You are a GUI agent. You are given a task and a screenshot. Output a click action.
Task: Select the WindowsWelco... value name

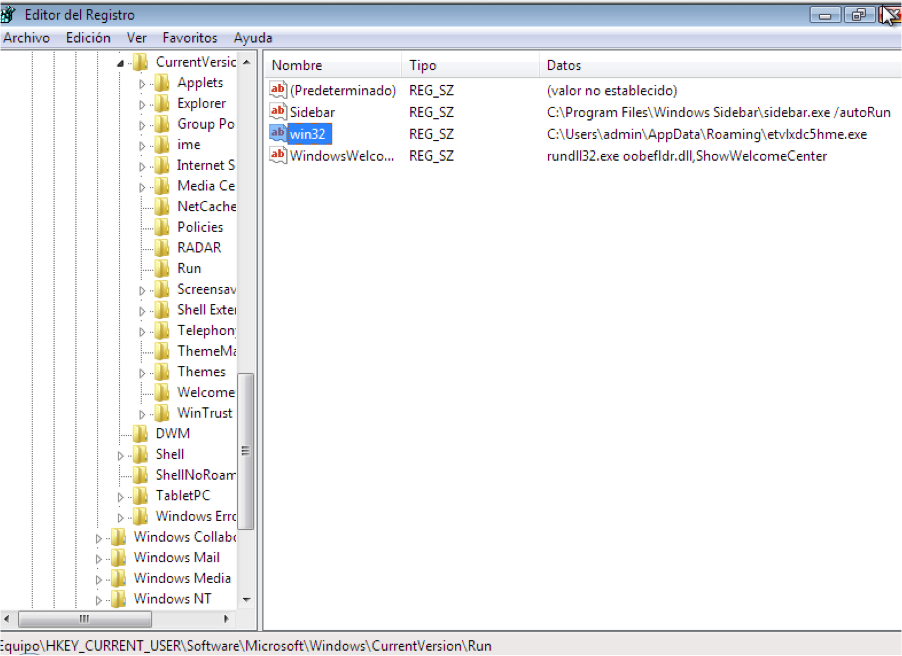[x=342, y=156]
